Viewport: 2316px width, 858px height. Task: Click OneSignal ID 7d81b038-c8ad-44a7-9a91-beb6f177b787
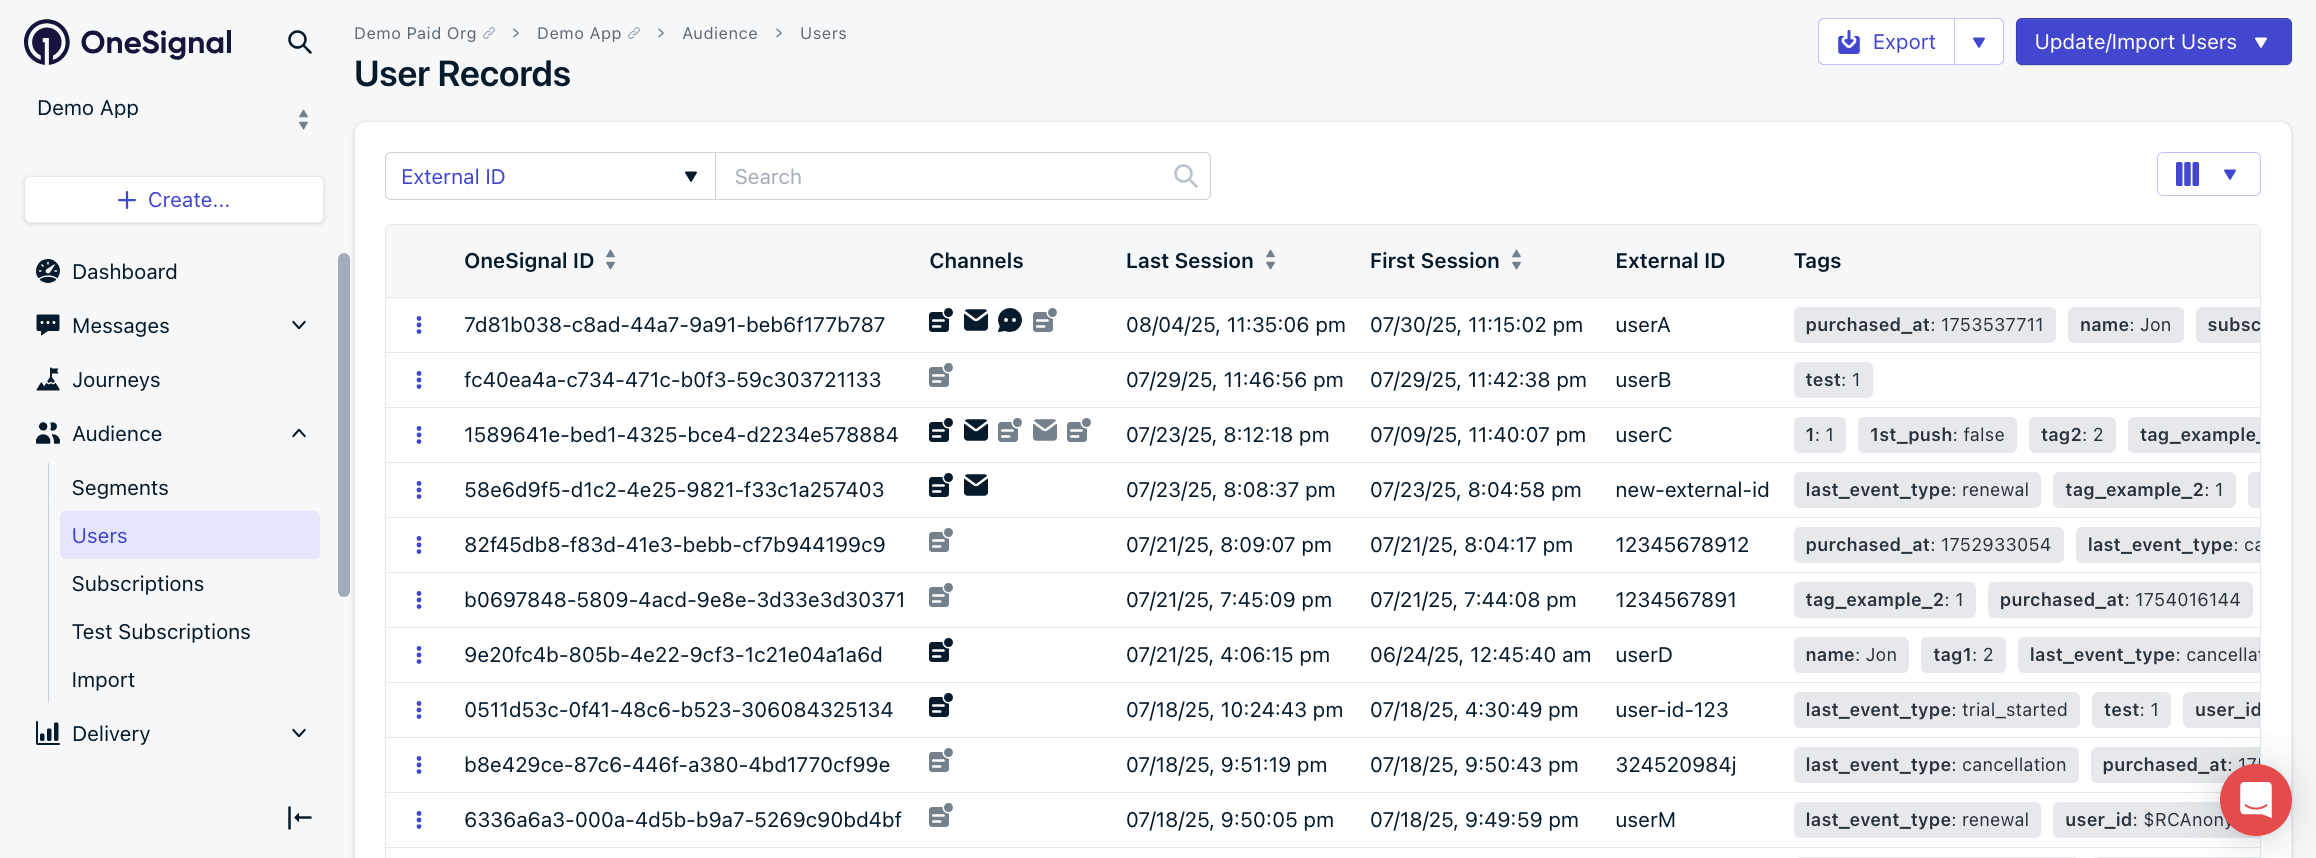point(675,325)
